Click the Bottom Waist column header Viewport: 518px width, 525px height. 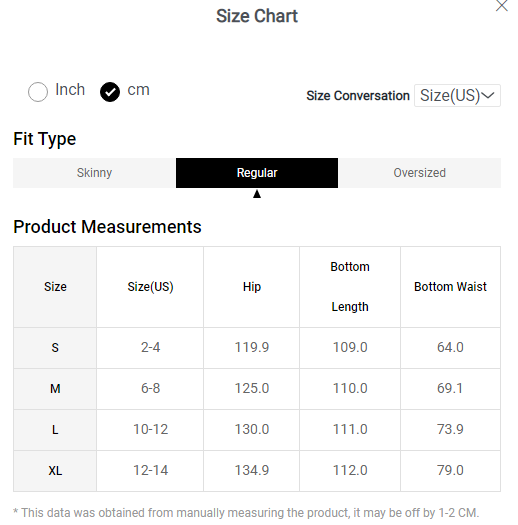pos(450,287)
